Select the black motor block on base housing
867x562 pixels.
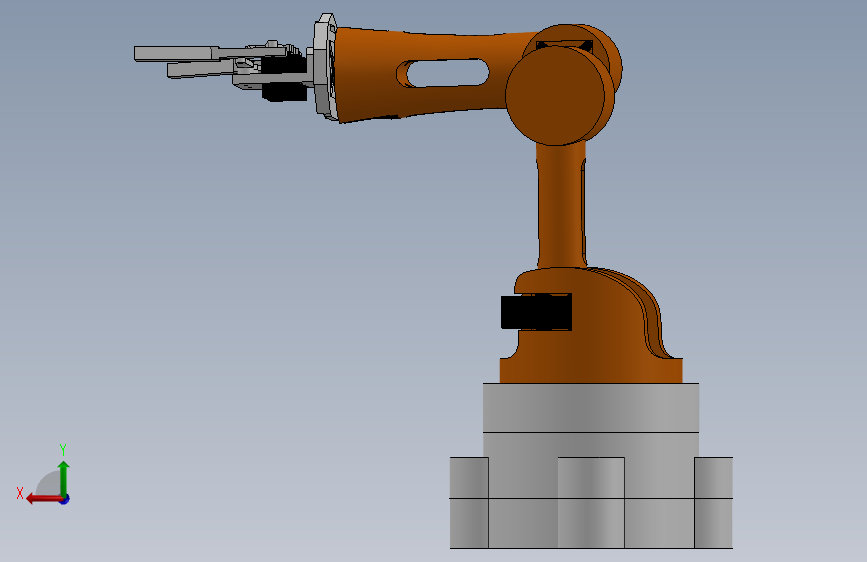click(536, 313)
